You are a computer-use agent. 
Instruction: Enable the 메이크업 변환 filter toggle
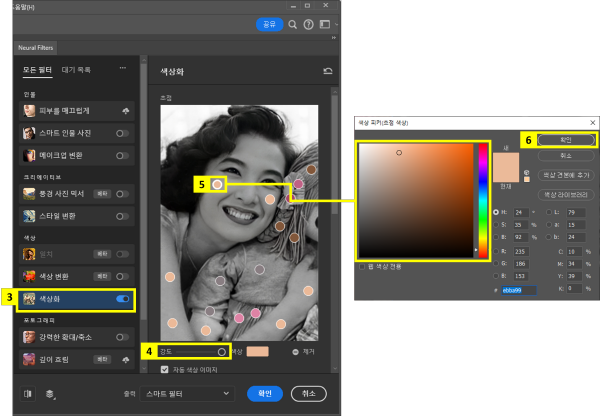122,156
